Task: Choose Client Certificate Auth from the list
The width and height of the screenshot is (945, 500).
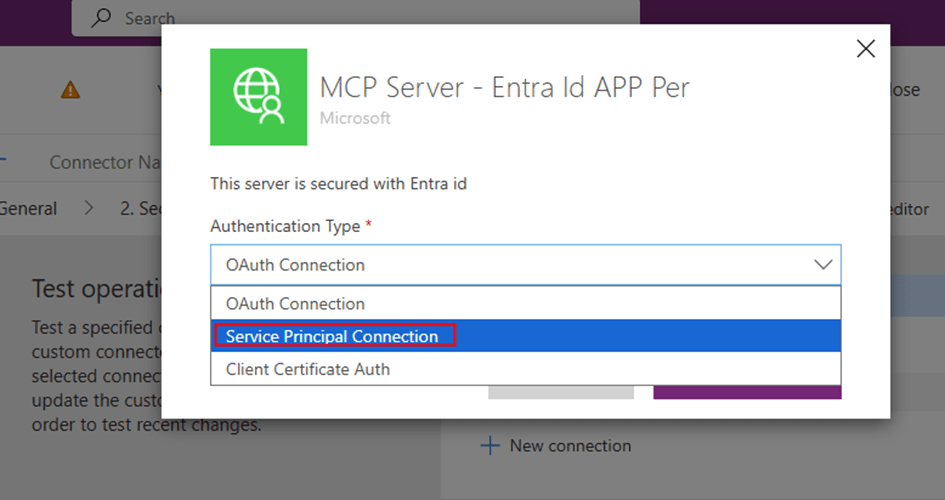Action: point(307,369)
